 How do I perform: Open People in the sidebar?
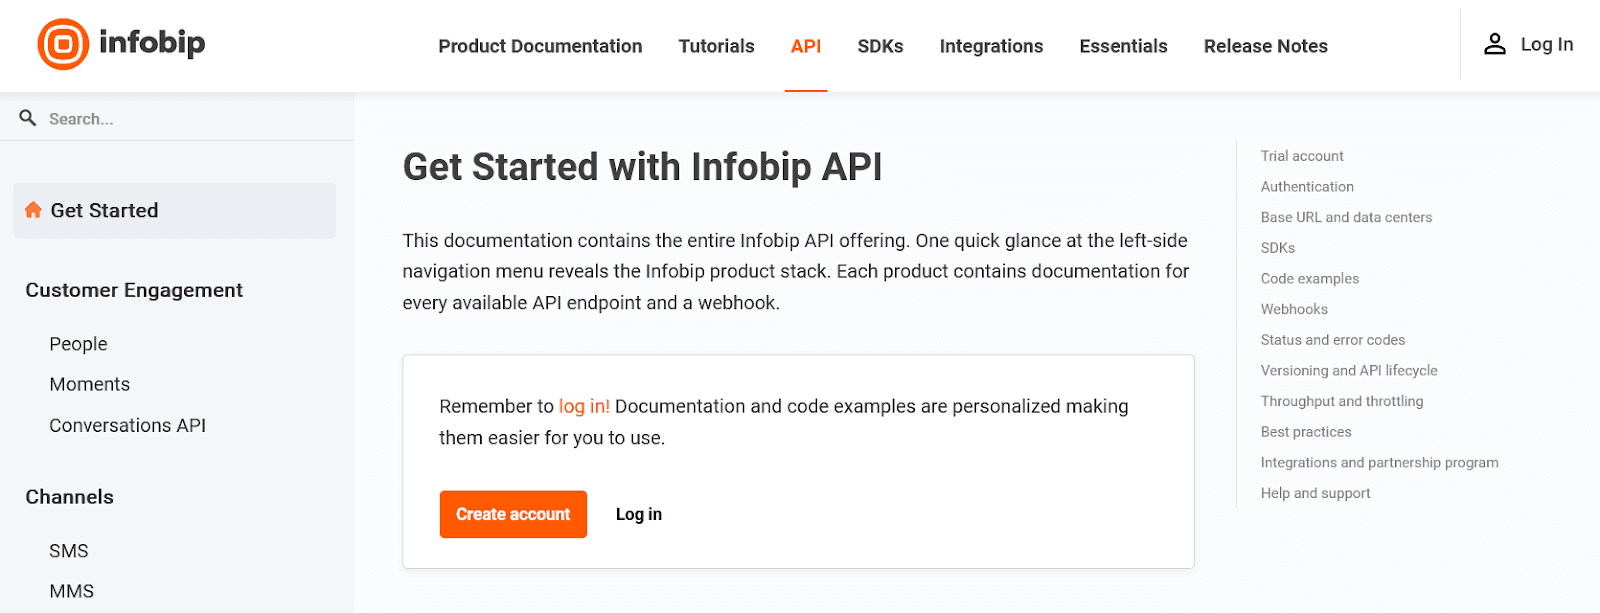pos(78,344)
